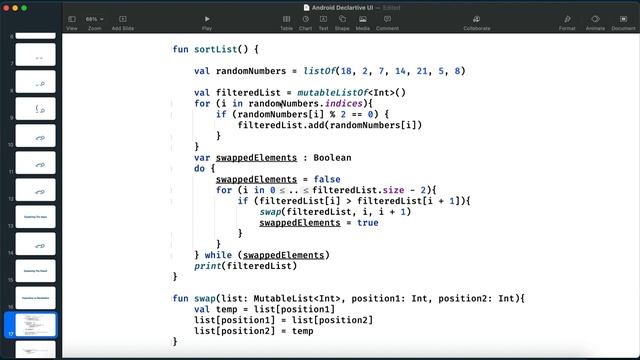Image resolution: width=640 pixels, height=360 pixels.
Task: Open the Document inspector
Action: point(623,23)
